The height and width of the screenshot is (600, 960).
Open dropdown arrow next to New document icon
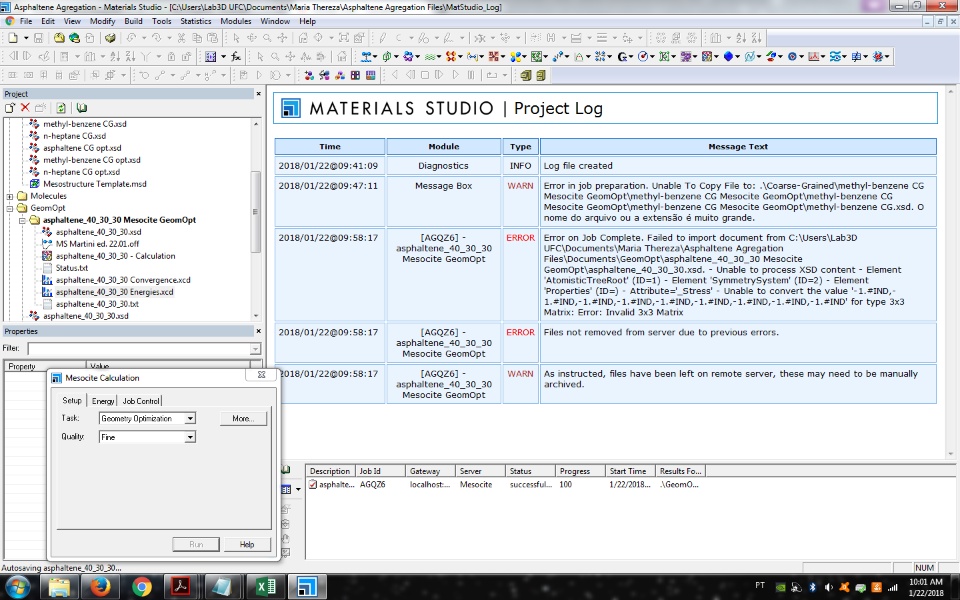pos(26,38)
